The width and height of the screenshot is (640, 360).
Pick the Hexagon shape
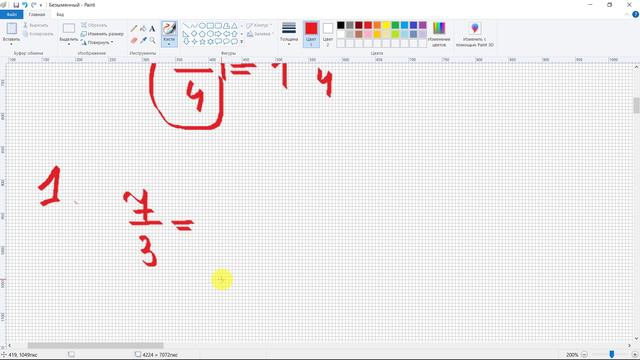[210, 34]
